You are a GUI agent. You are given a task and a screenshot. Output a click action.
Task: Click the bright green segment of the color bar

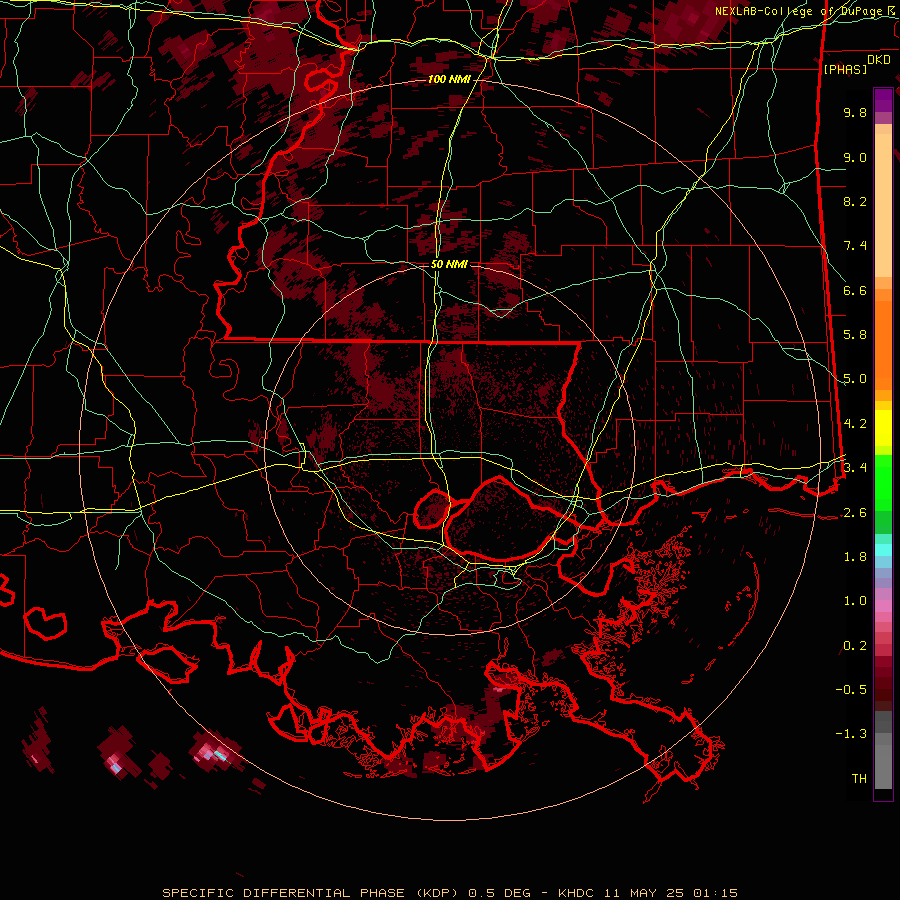point(883,482)
